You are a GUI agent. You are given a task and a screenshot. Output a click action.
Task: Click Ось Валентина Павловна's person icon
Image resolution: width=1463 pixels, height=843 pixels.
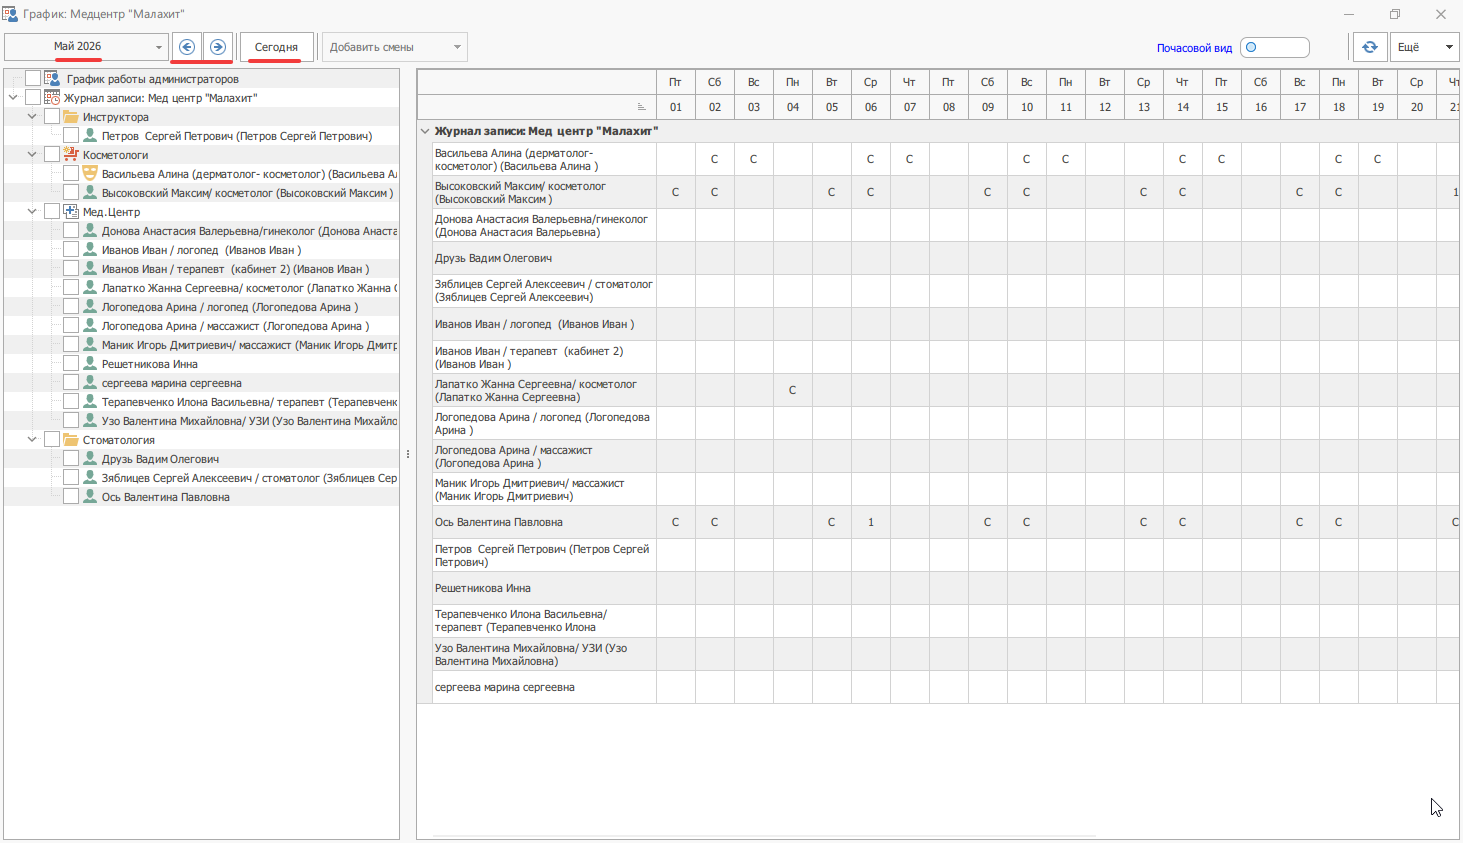point(90,497)
